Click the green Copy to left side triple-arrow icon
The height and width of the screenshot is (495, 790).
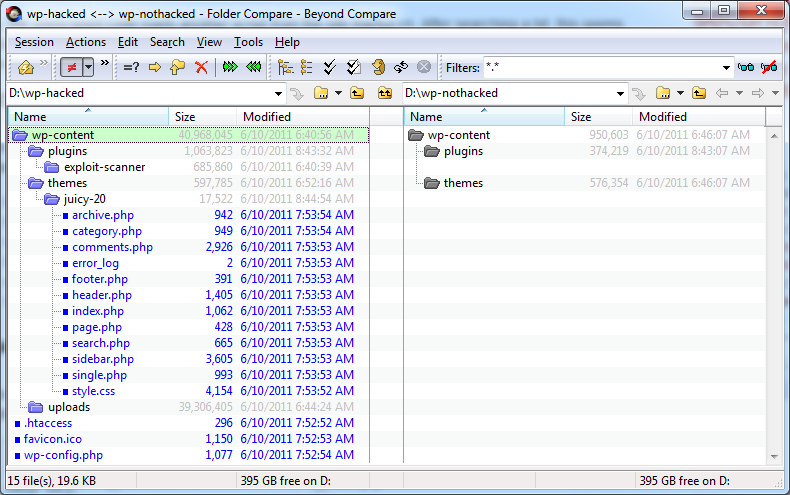(x=253, y=67)
